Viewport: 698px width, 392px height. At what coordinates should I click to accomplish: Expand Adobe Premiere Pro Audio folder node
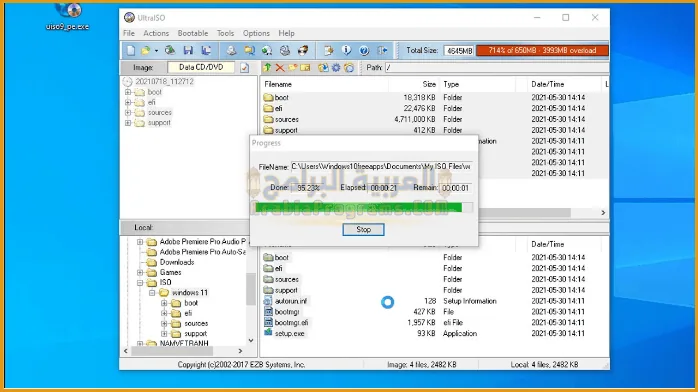coord(140,242)
